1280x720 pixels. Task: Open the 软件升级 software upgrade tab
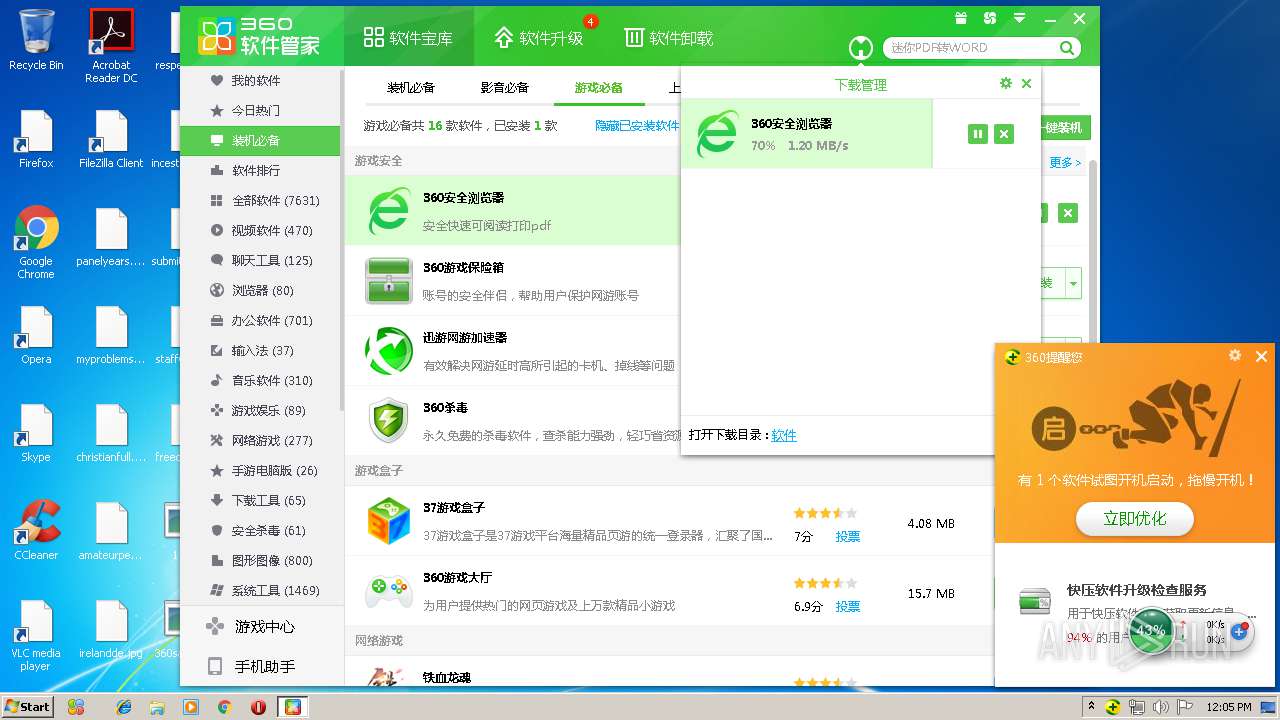[x=539, y=38]
